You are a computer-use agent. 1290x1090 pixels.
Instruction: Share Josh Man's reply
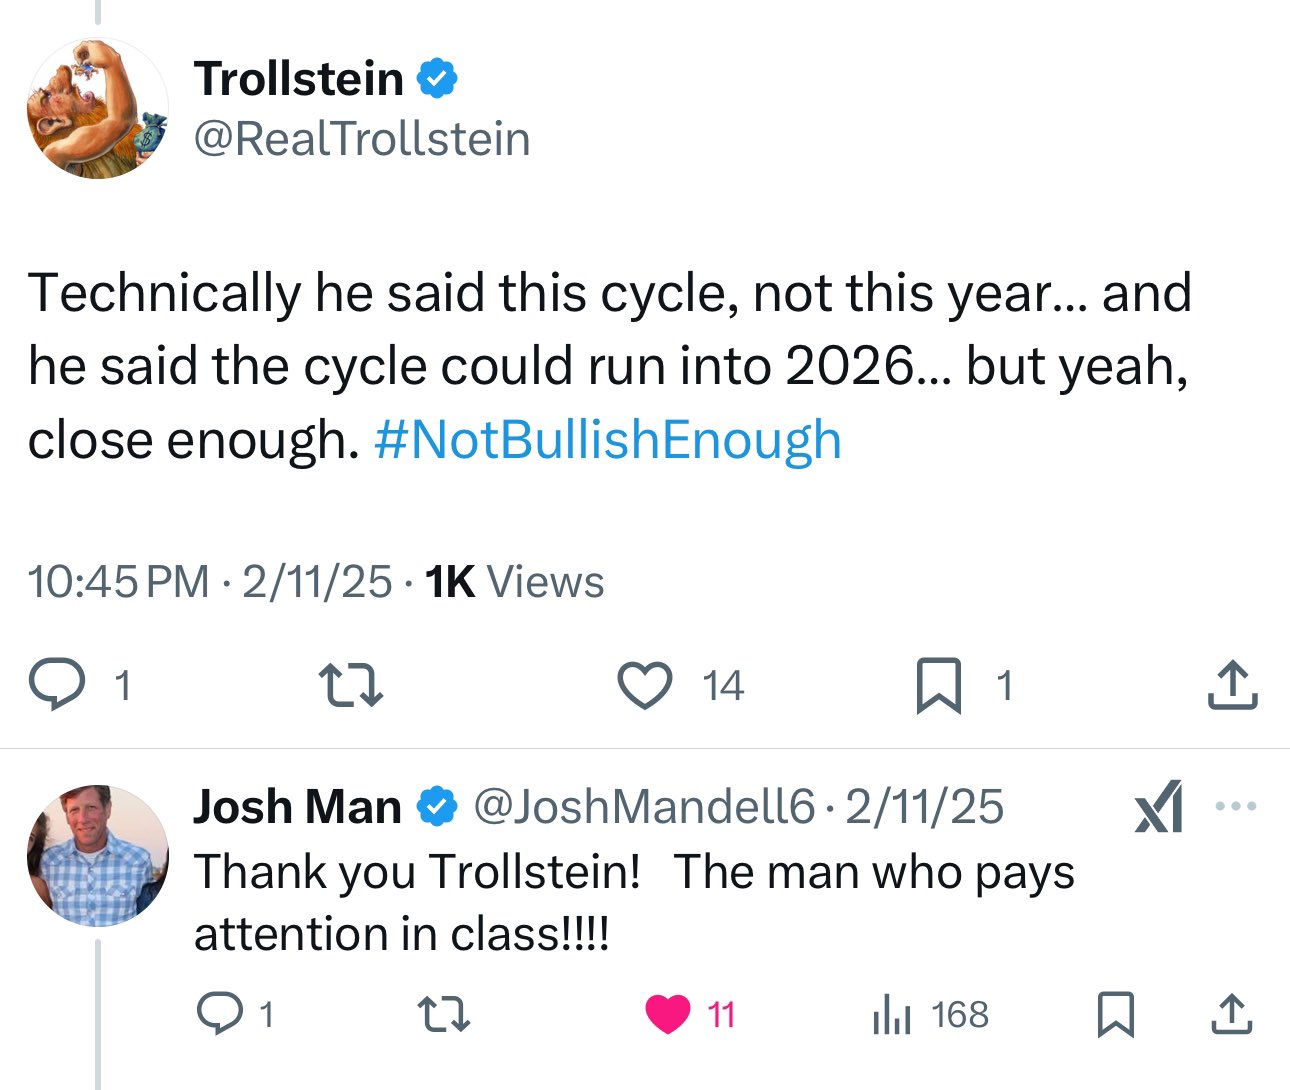(1231, 1014)
